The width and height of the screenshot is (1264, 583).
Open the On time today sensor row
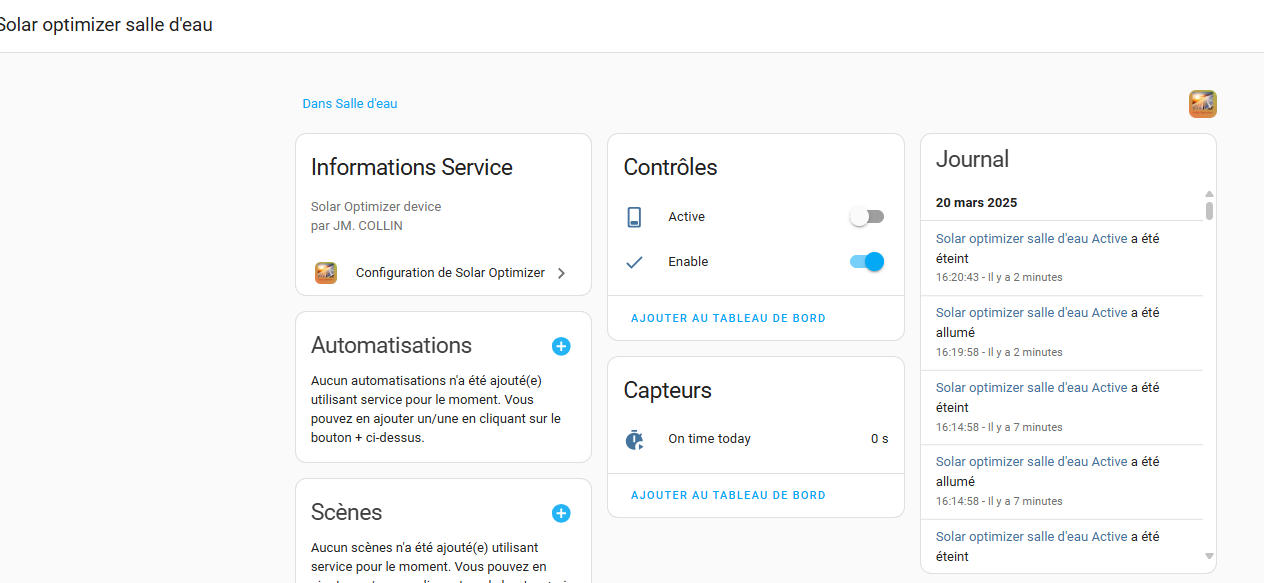coord(756,439)
